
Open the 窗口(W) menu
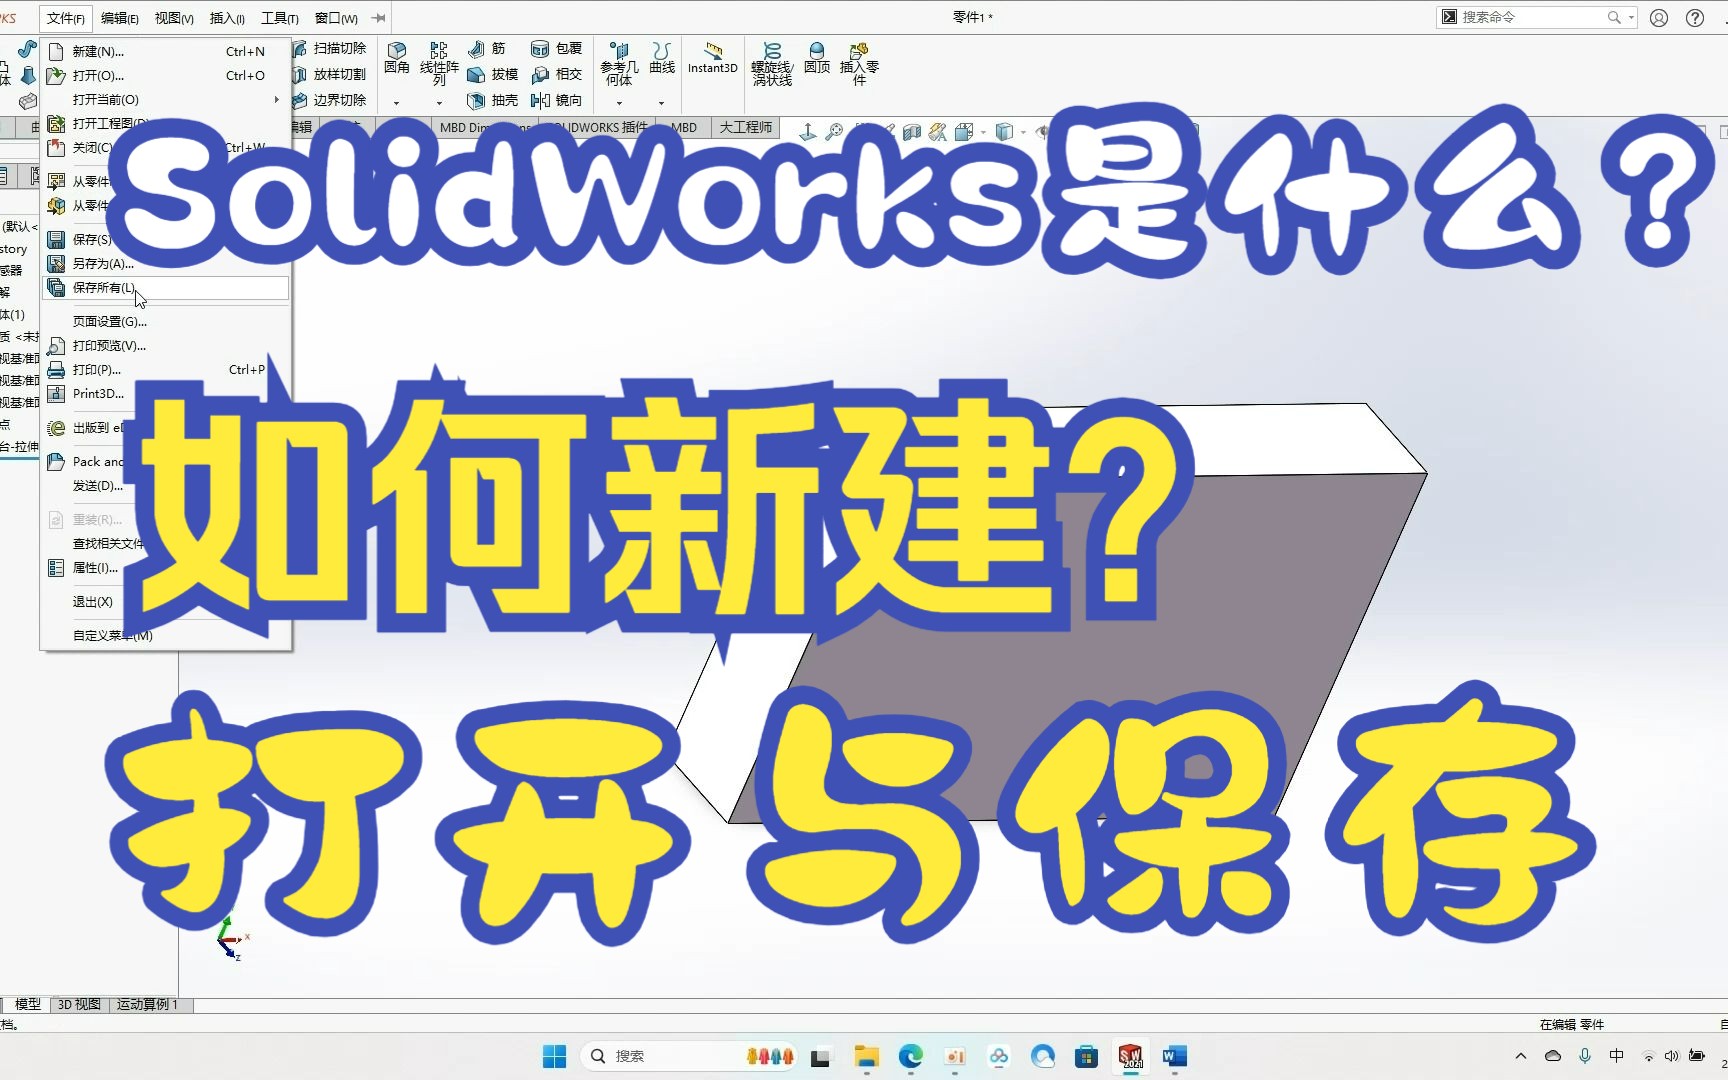pos(336,18)
